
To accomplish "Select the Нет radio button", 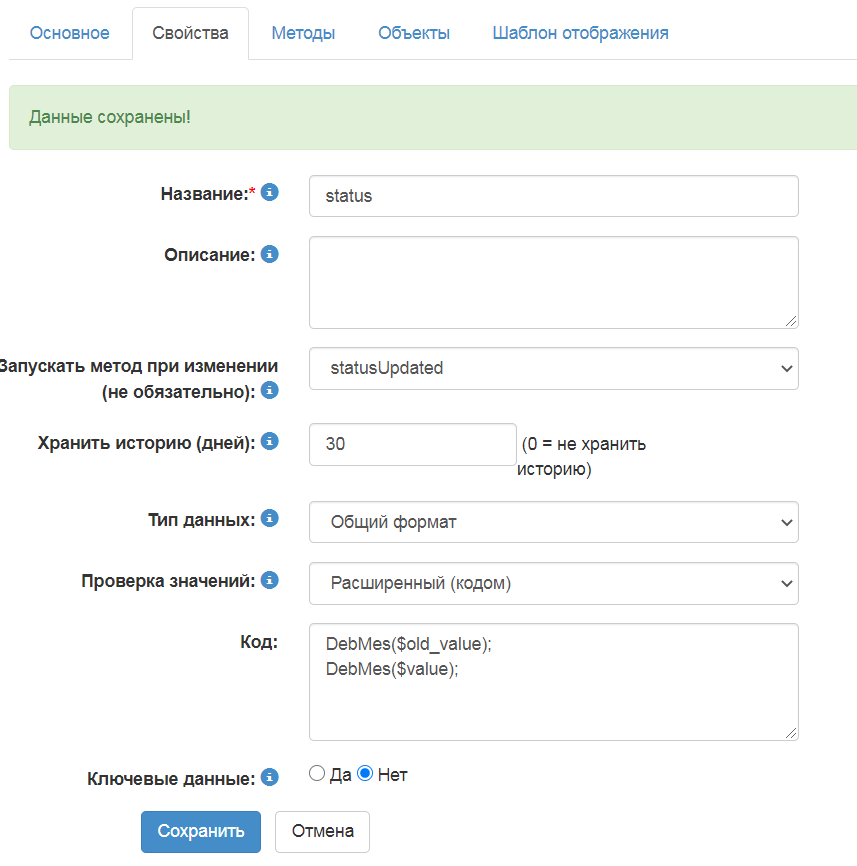I will click(365, 774).
